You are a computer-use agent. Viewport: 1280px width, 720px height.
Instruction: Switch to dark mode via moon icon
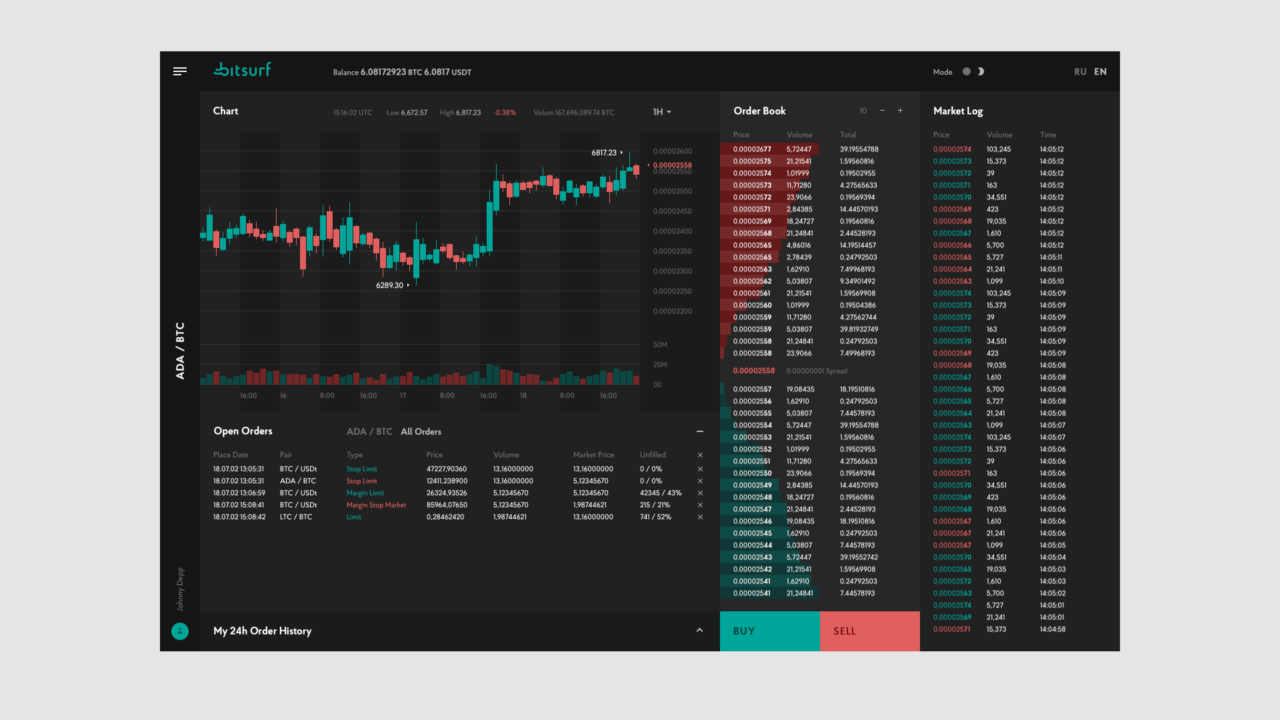[x=981, y=72]
